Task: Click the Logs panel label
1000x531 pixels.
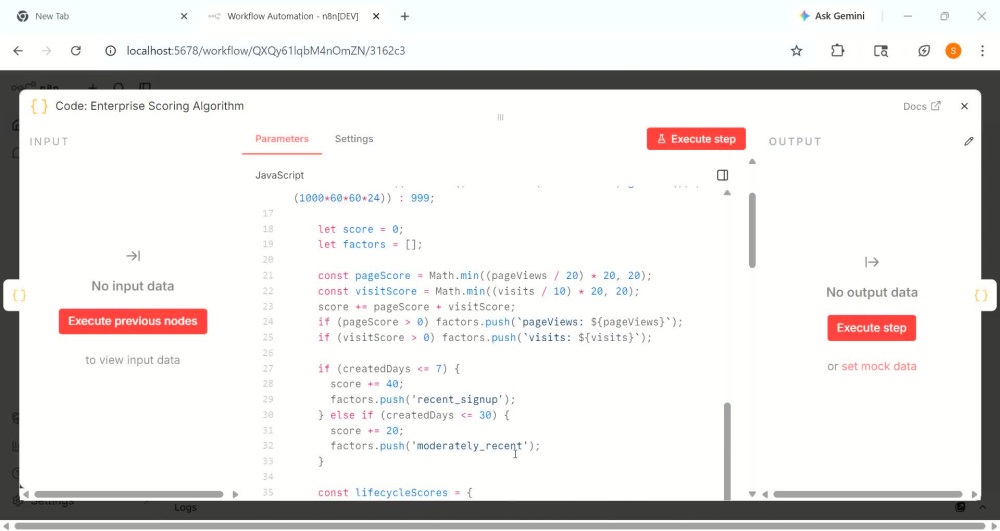Action: 185,507
